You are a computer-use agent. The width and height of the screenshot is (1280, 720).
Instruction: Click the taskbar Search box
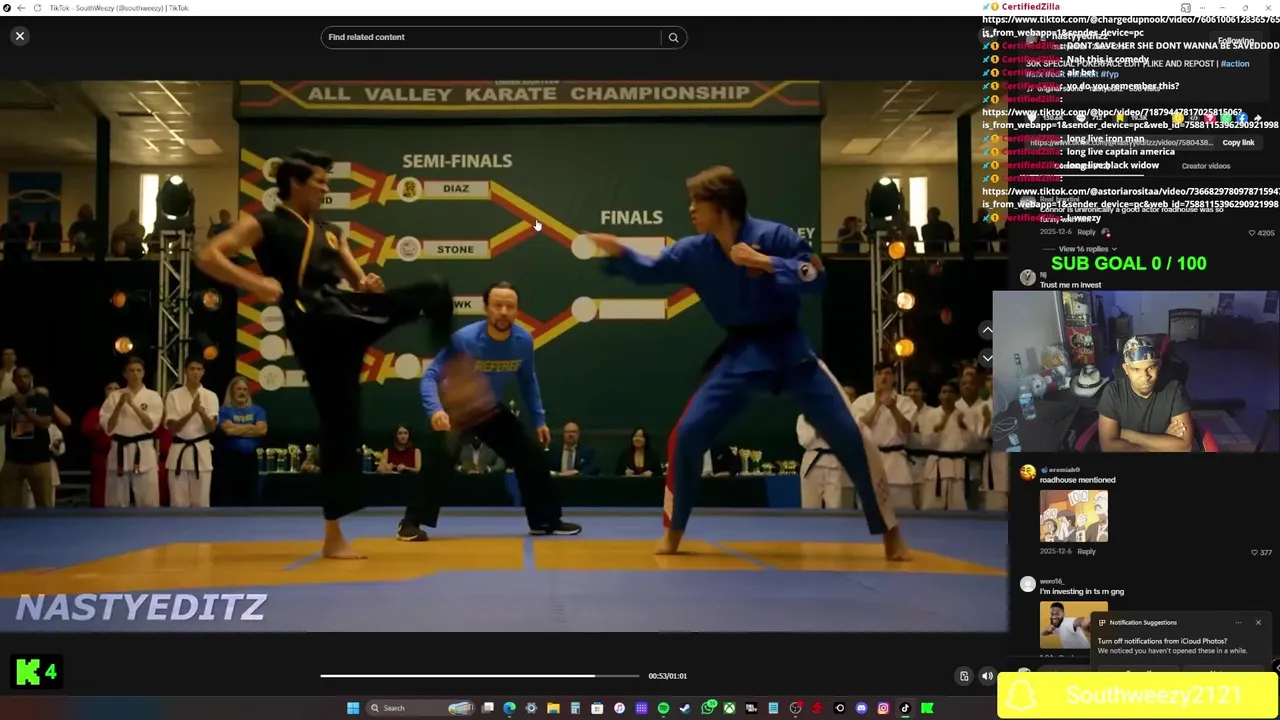[x=420, y=708]
